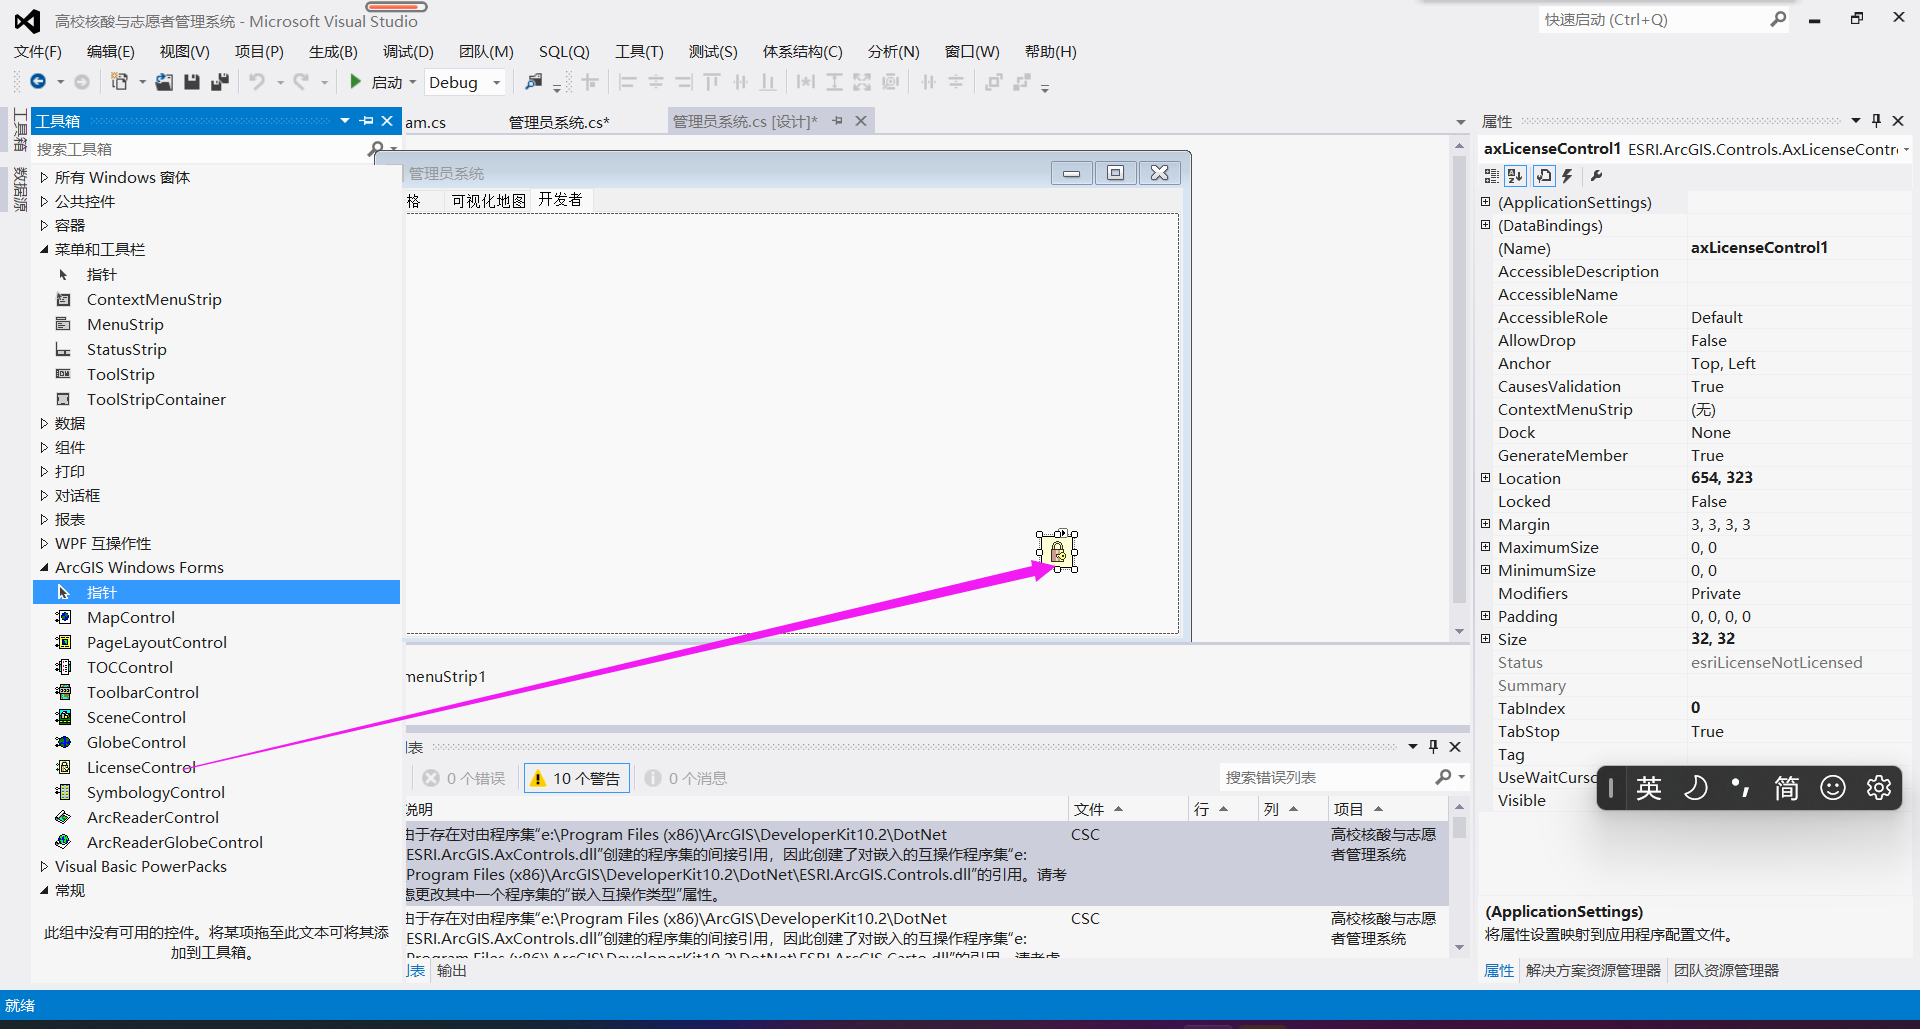Click the green Start debugging play icon

coord(355,82)
